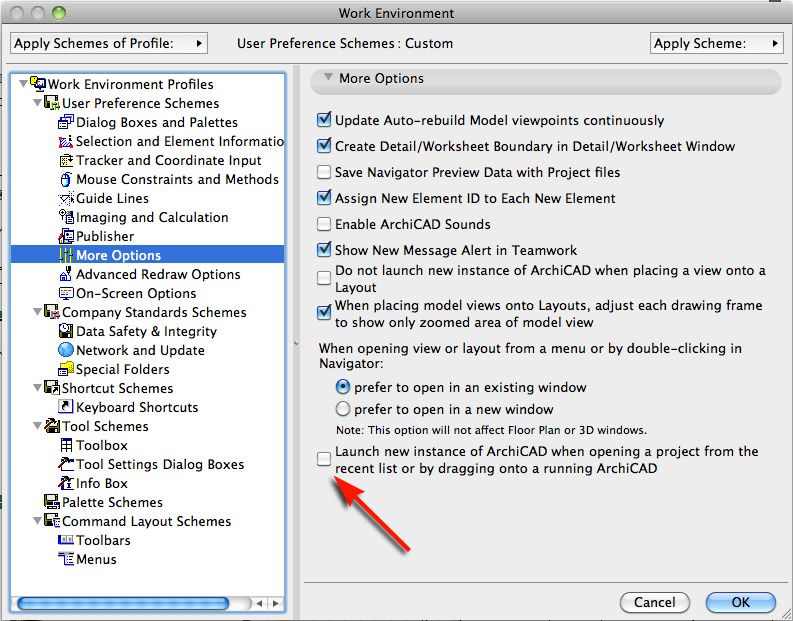This screenshot has width=793, height=621.
Task: Click the Special Folders icon
Action: [66, 369]
